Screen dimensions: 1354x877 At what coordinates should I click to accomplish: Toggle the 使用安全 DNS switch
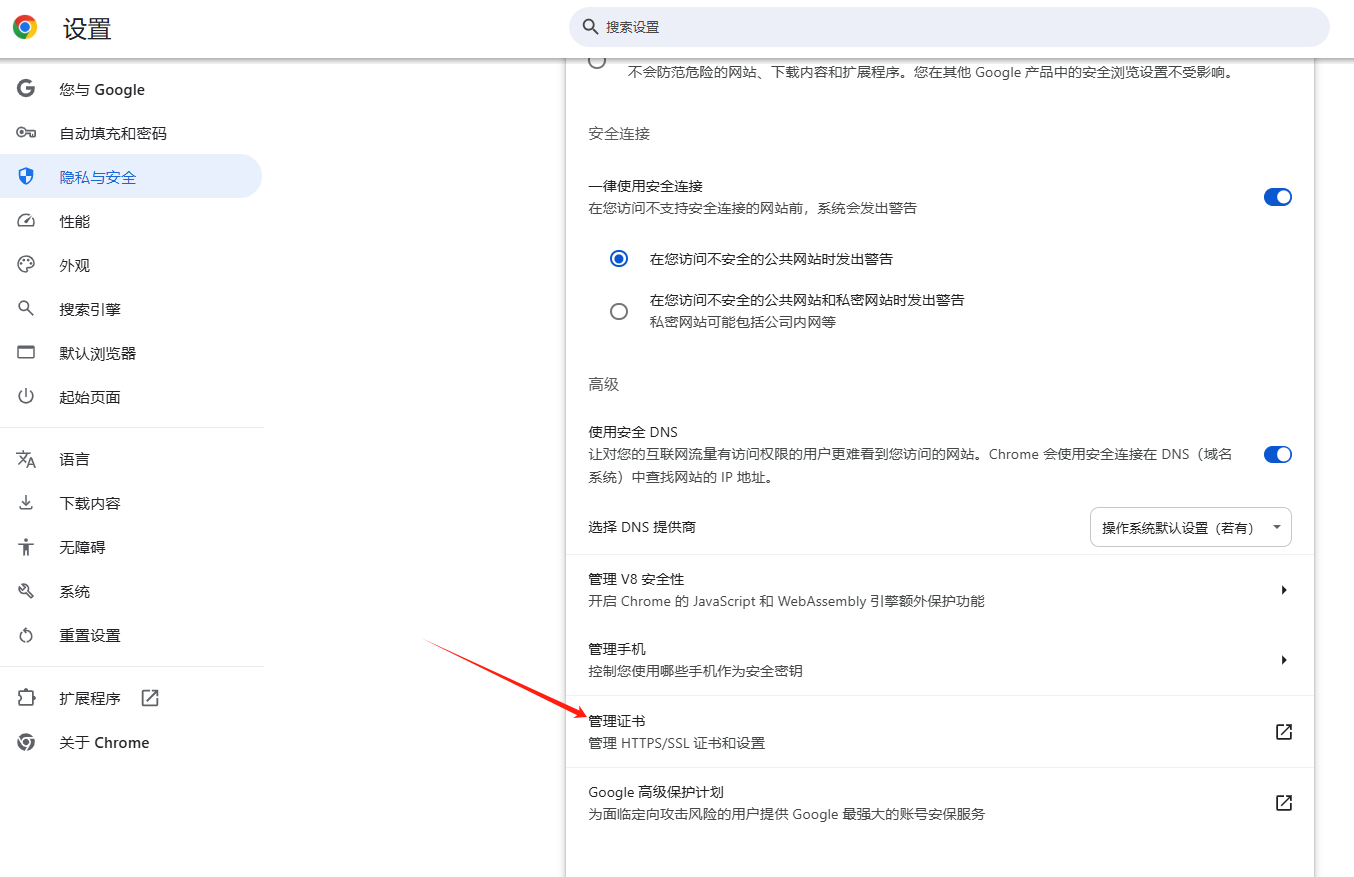(1278, 455)
